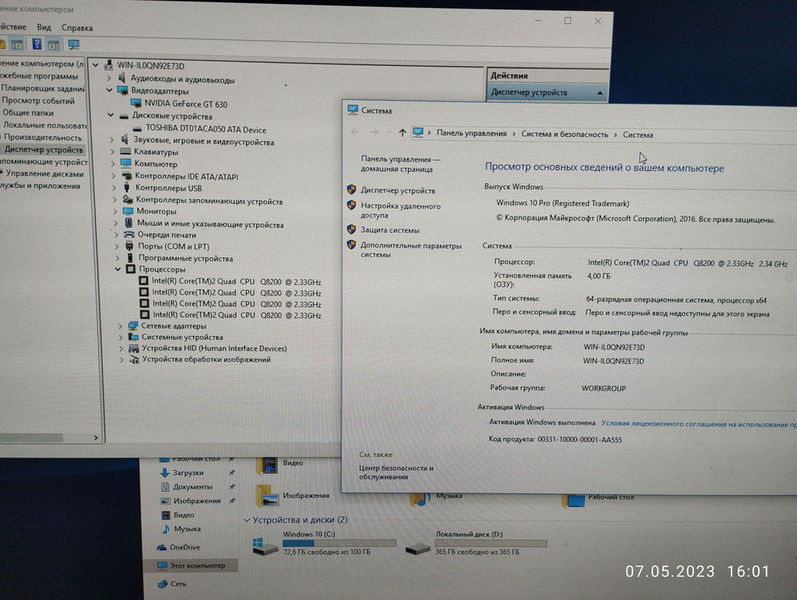Screen dimensions: 797x600
Task: Click shield icon next to Защита системы
Action: pos(352,229)
